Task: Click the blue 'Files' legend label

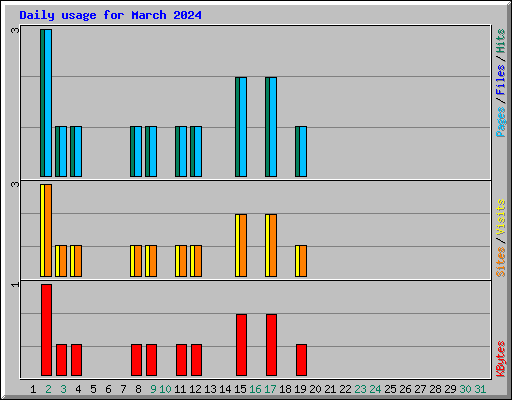Action: (500, 80)
